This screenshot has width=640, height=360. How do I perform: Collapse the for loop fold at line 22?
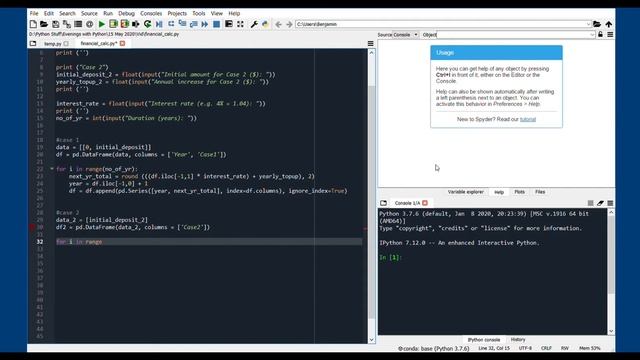click(52, 169)
